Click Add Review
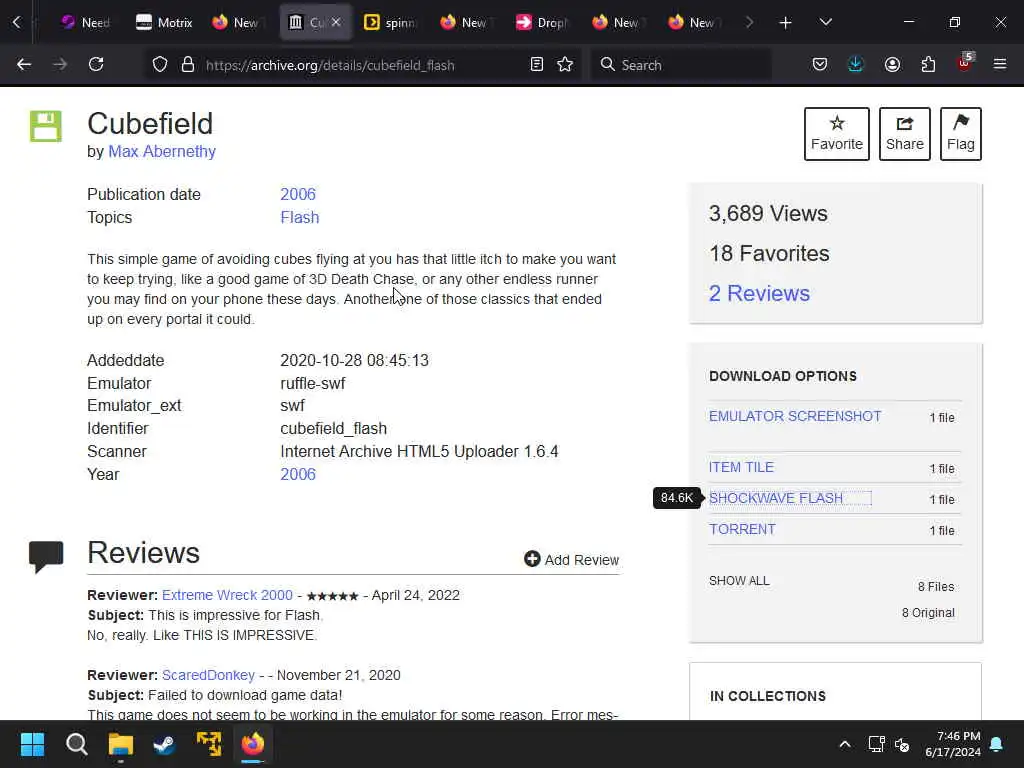This screenshot has height=768, width=1024. pos(571,560)
